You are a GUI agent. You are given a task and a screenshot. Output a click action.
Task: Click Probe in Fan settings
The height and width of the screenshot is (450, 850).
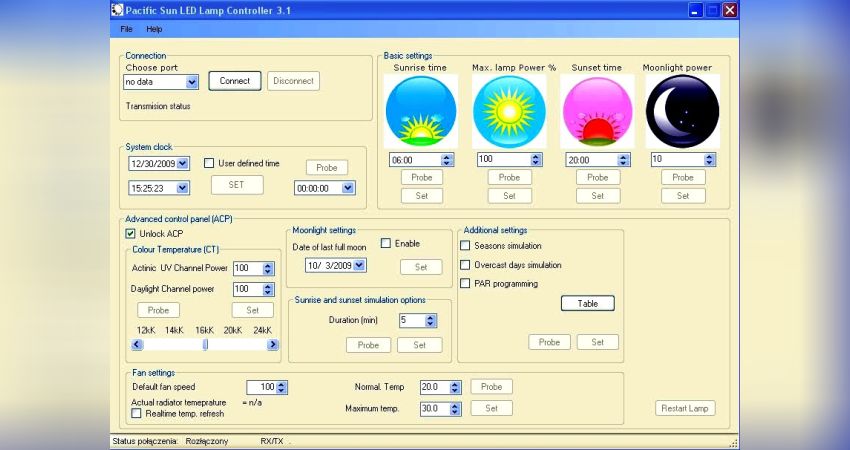(492, 387)
